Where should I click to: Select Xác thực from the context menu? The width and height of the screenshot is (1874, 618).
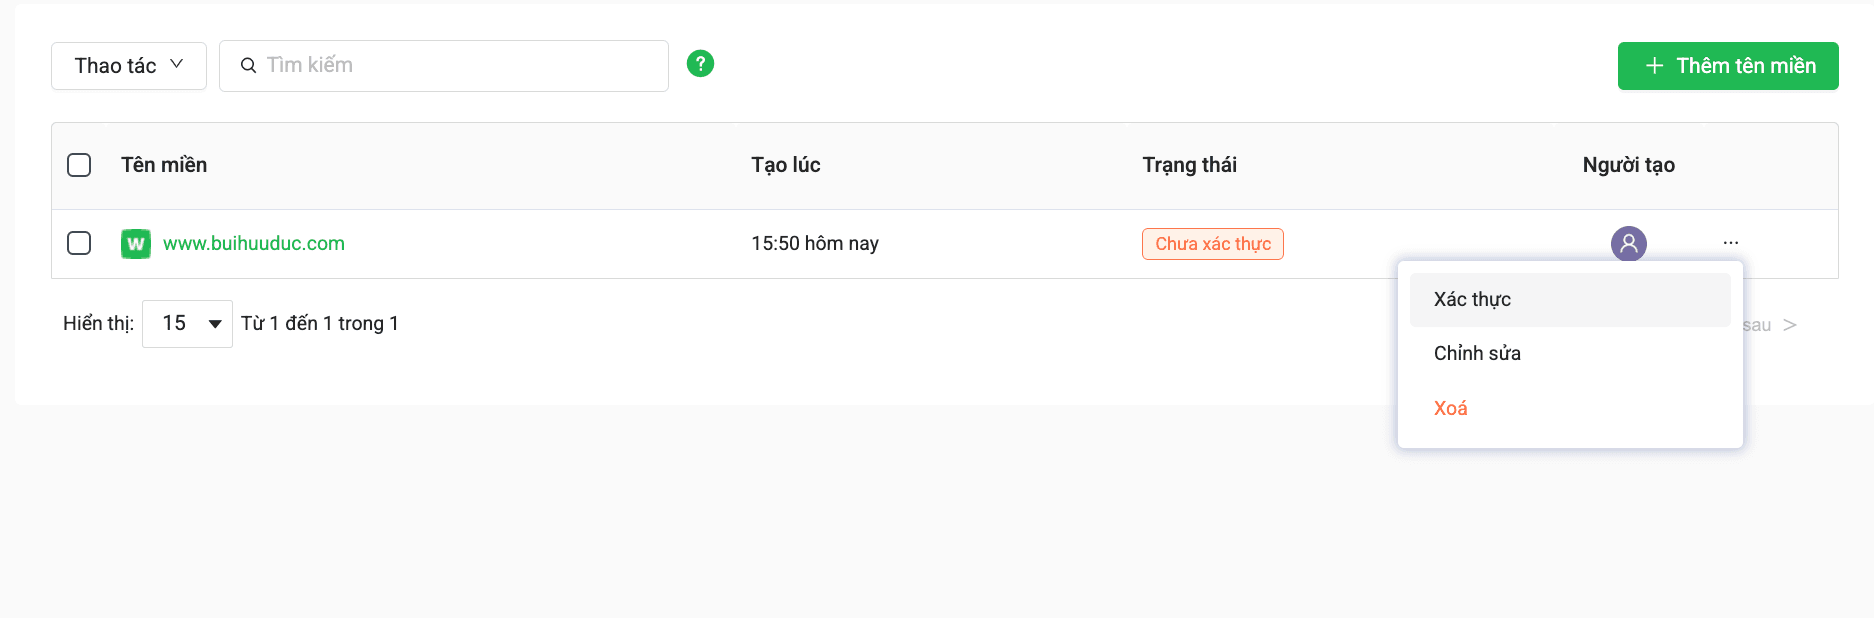pos(1470,299)
